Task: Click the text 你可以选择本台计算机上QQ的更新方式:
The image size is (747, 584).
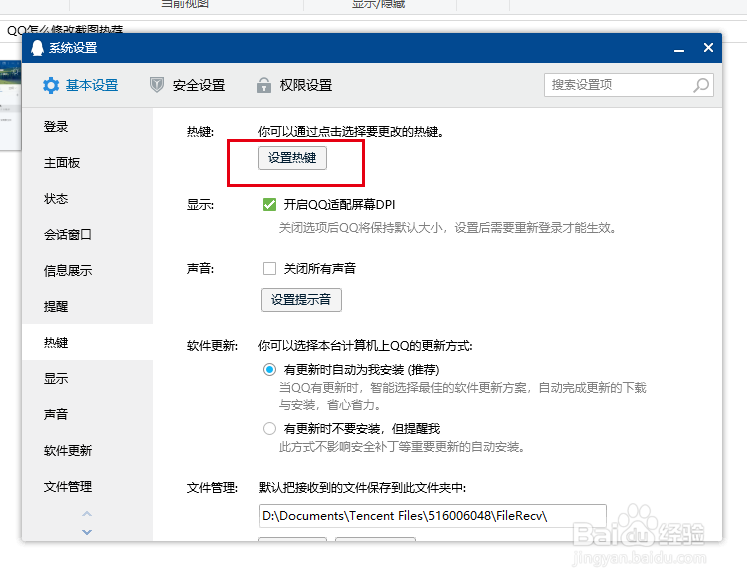Action: pyautogui.click(x=365, y=346)
